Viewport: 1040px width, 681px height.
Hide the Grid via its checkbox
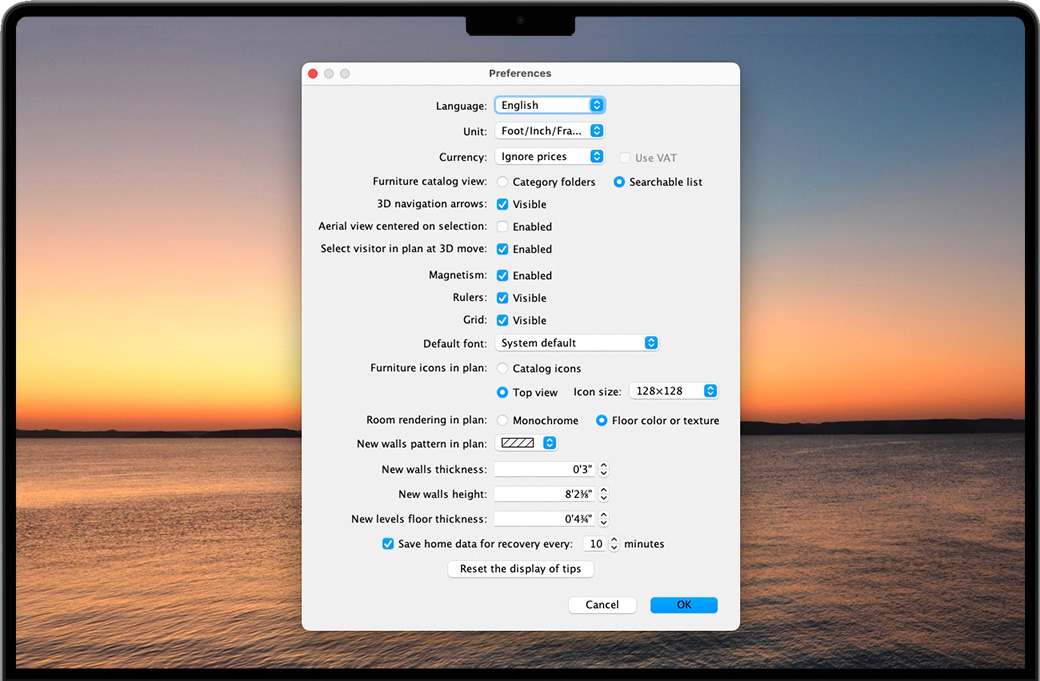click(x=503, y=320)
